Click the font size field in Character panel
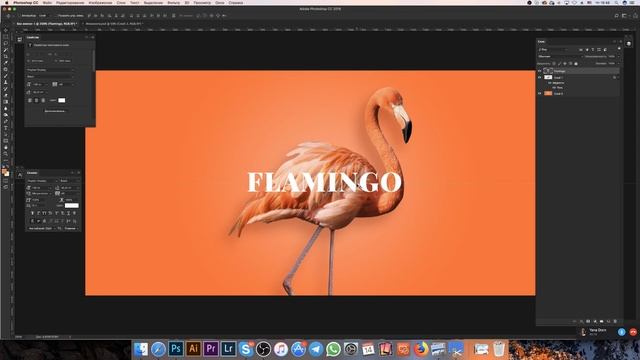Screen dimensions: 640x360 tap(41, 188)
